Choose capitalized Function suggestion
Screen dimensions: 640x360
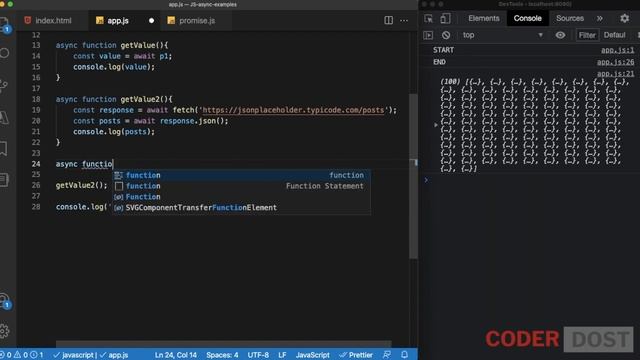(x=241, y=197)
